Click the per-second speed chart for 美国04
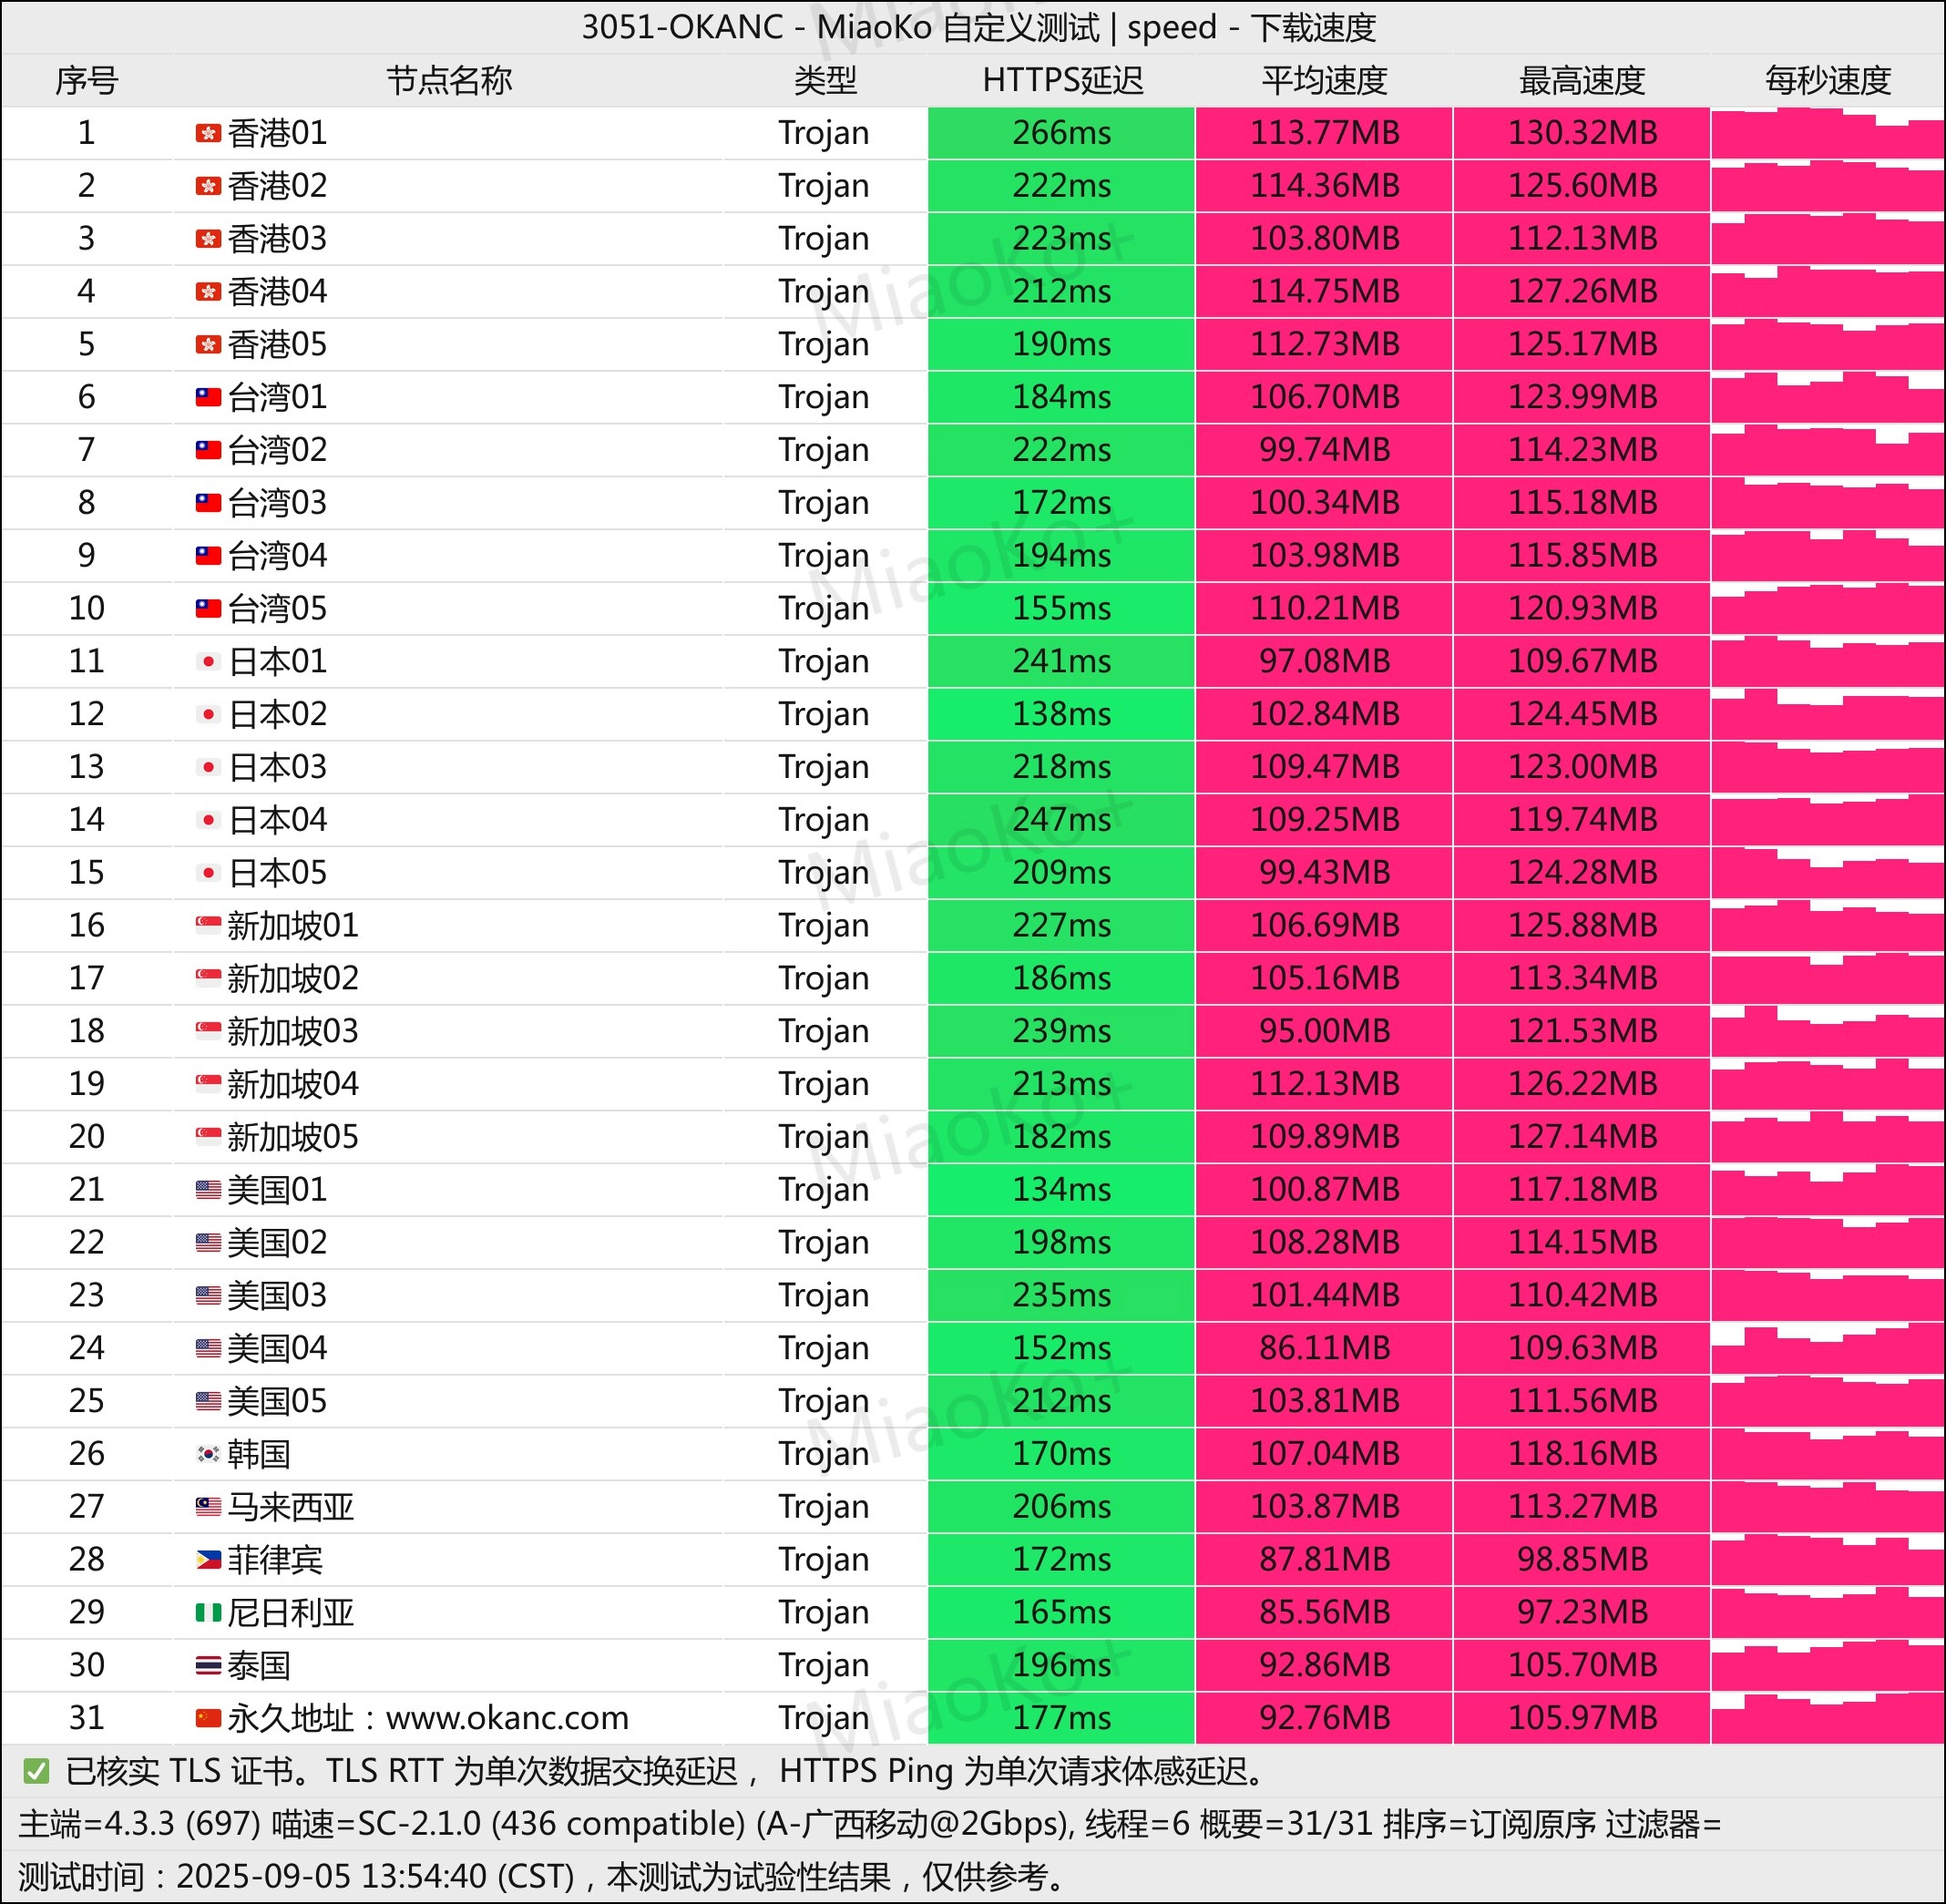1946x1904 pixels. point(1828,1348)
